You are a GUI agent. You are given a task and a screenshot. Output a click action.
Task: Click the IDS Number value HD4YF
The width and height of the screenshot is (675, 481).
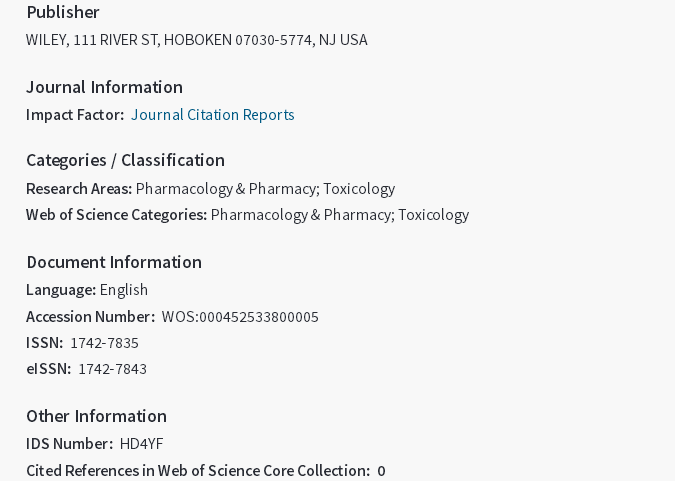click(x=141, y=444)
